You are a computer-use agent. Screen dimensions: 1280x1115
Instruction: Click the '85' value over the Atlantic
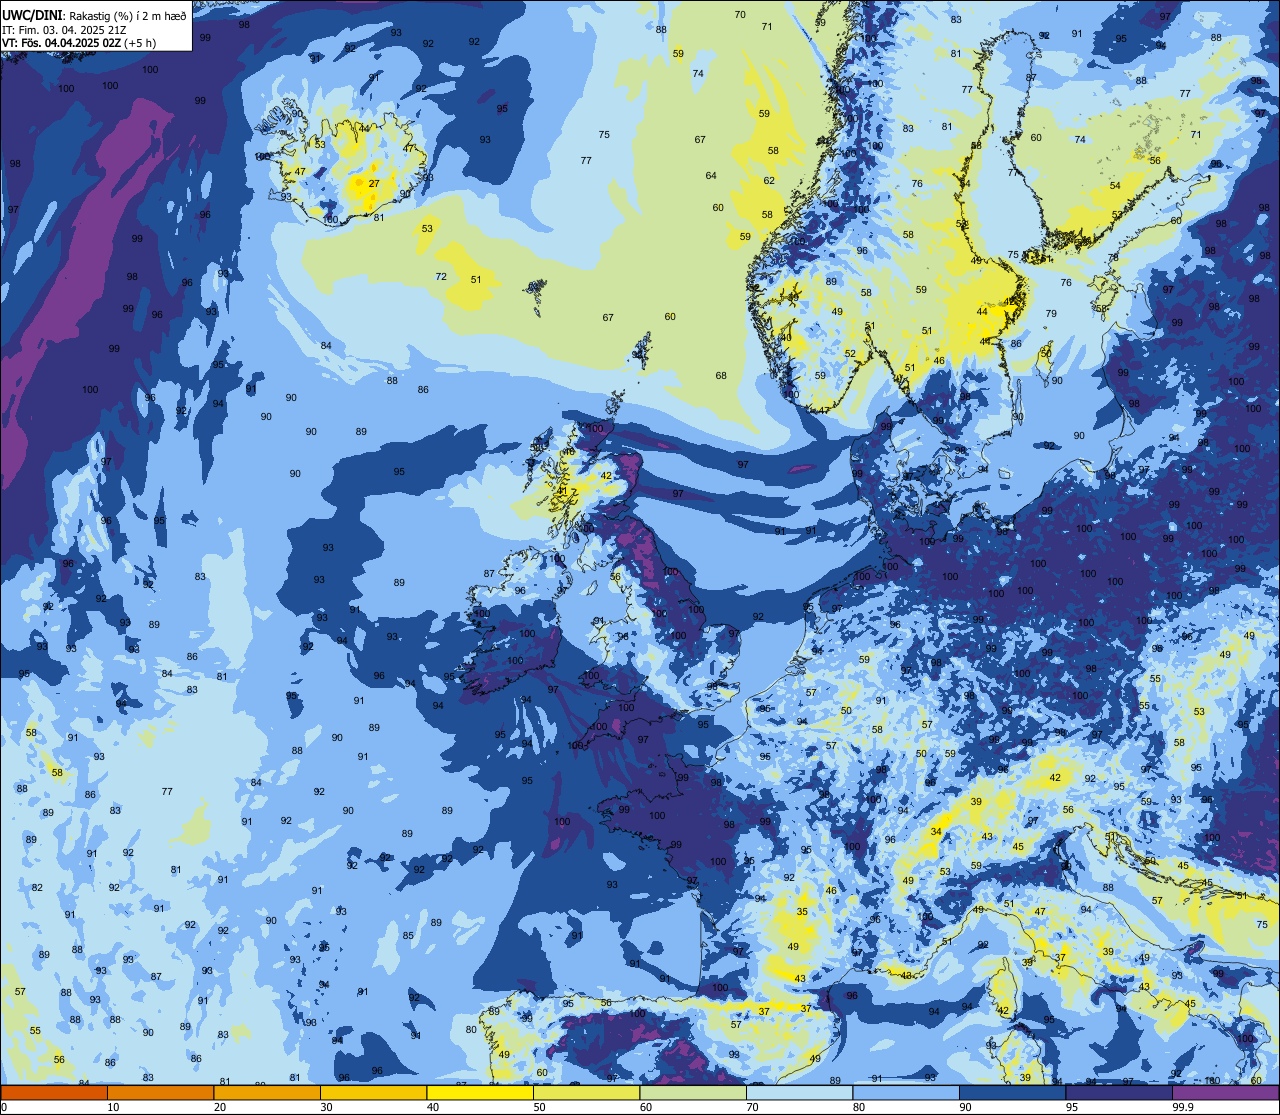pyautogui.click(x=408, y=936)
